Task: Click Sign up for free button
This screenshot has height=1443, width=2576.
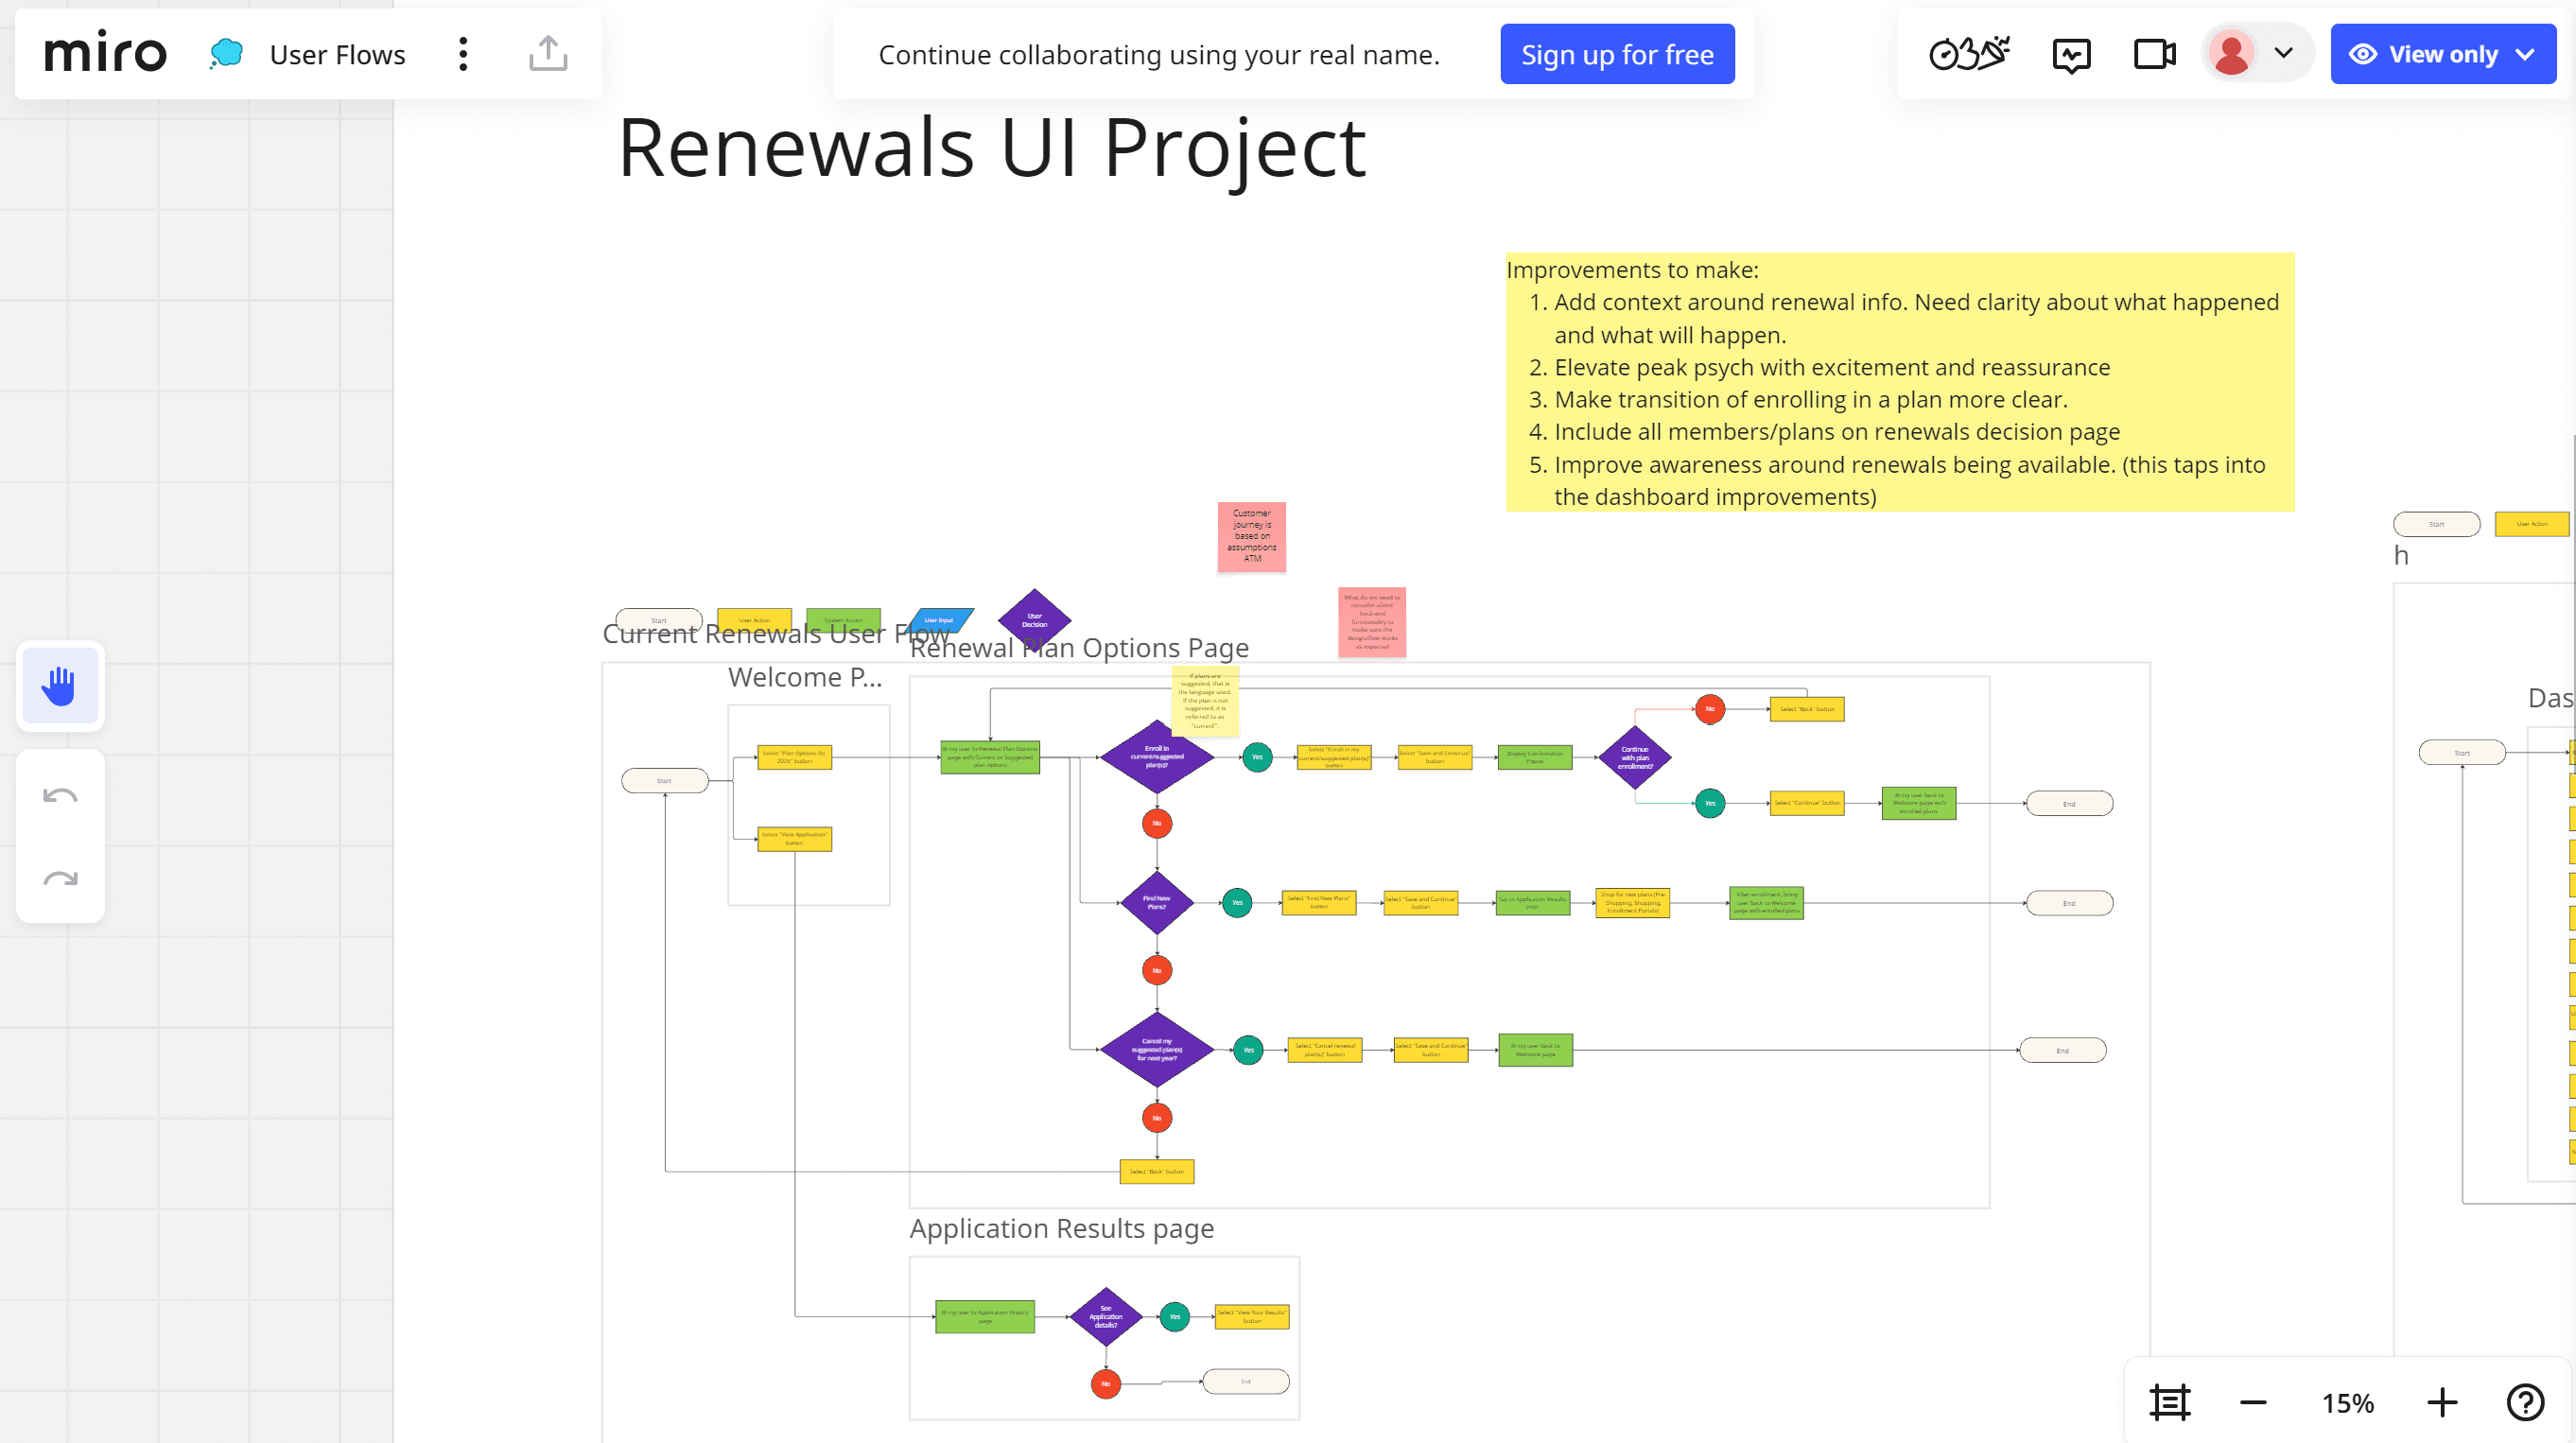Action: pyautogui.click(x=1617, y=54)
